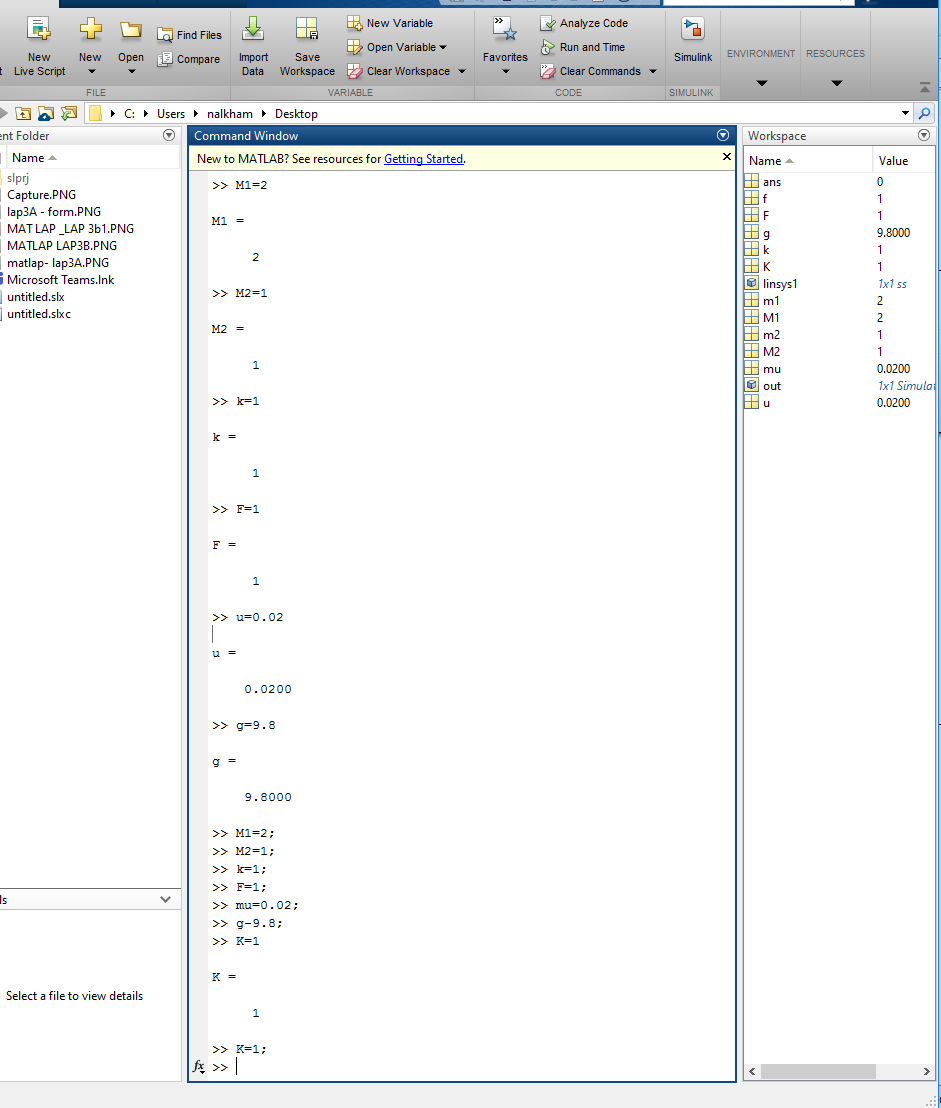941x1108 pixels.
Task: Click Run and Time
Action: coord(583,47)
